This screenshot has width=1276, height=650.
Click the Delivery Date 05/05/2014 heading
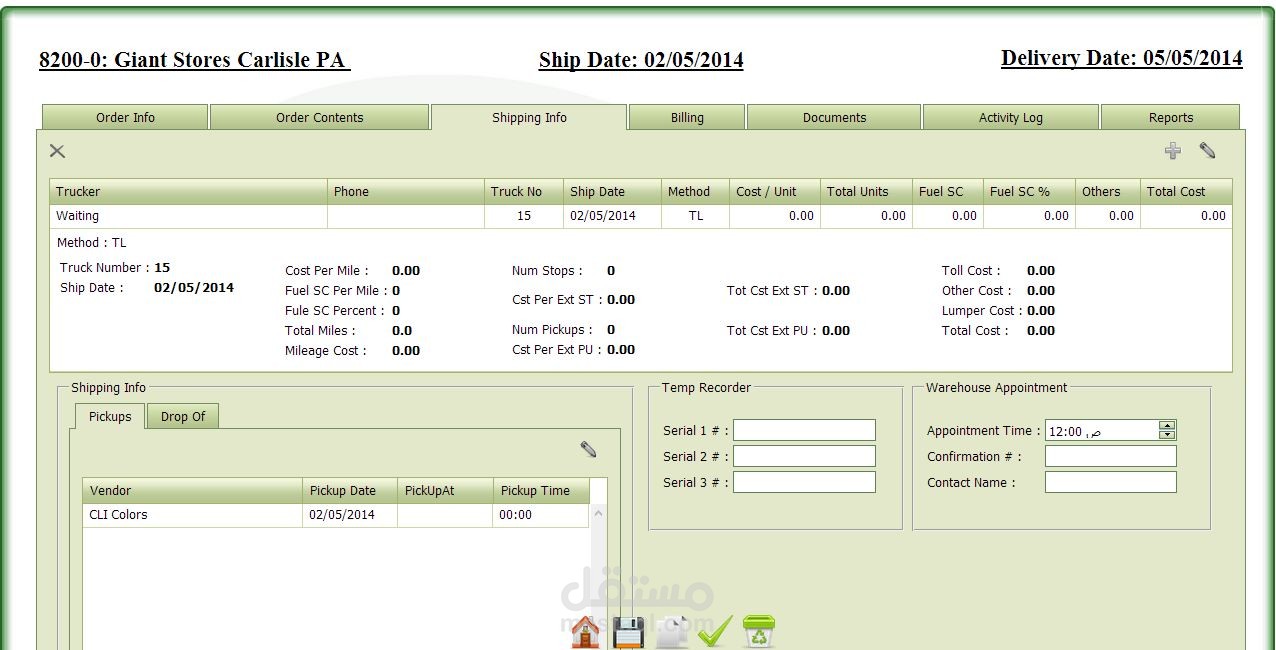click(x=1122, y=58)
